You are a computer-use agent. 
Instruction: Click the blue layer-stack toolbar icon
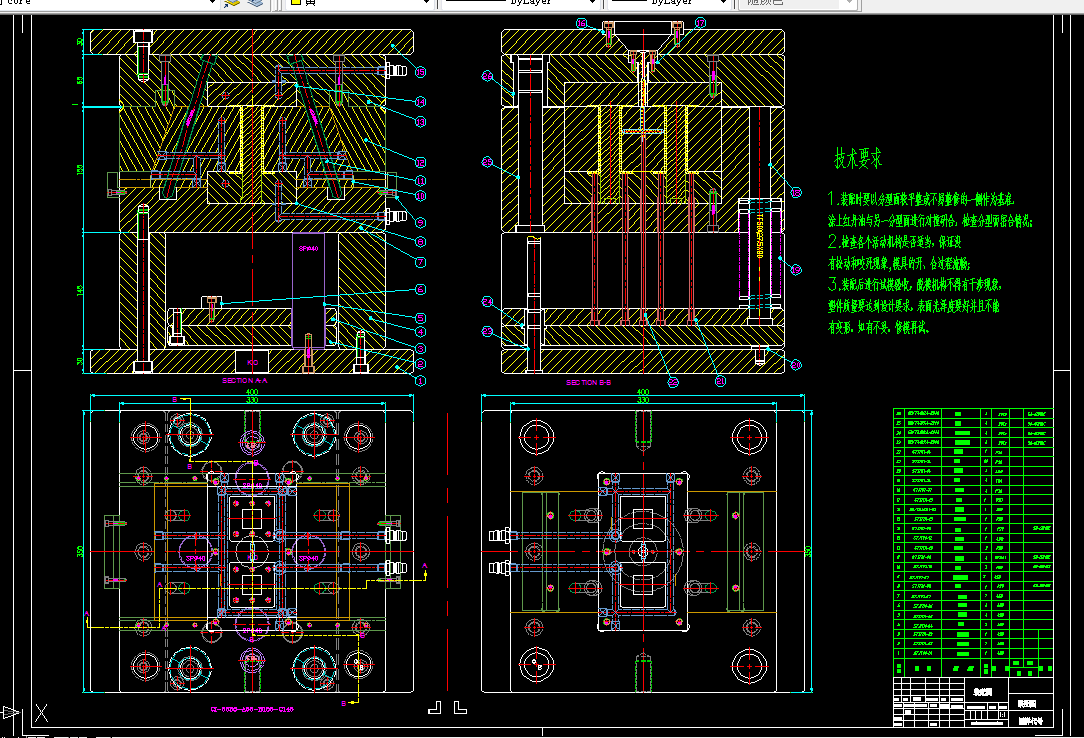255,3
